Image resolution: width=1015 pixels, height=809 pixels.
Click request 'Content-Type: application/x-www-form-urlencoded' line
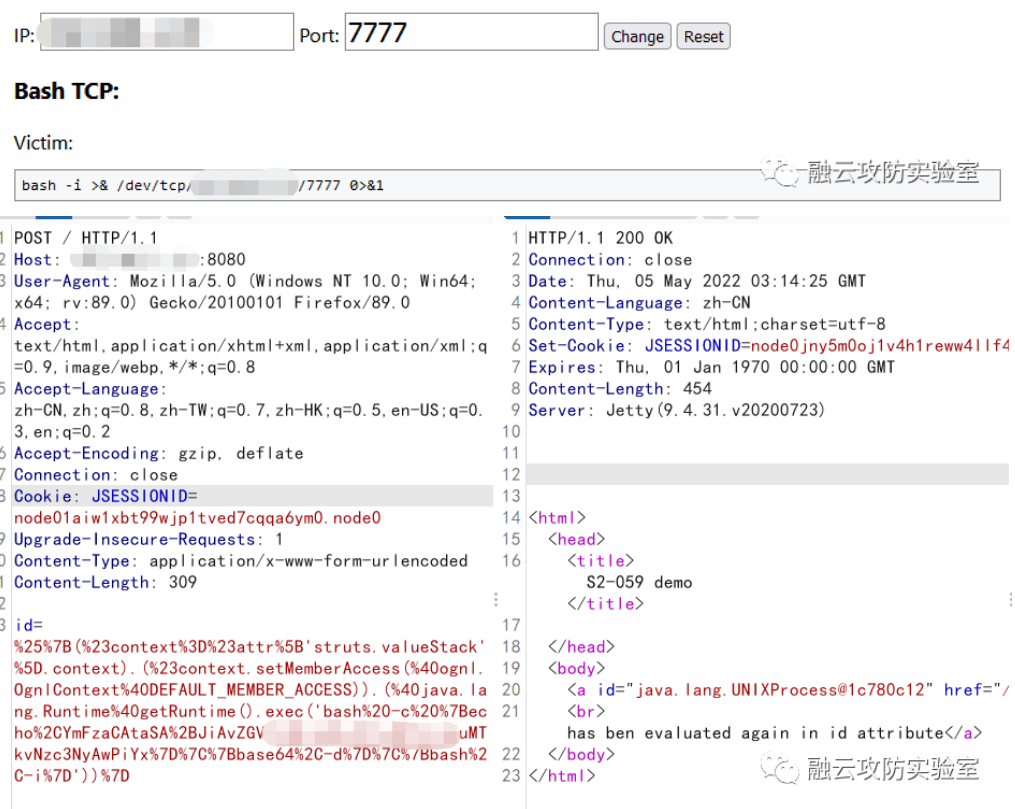click(241, 561)
